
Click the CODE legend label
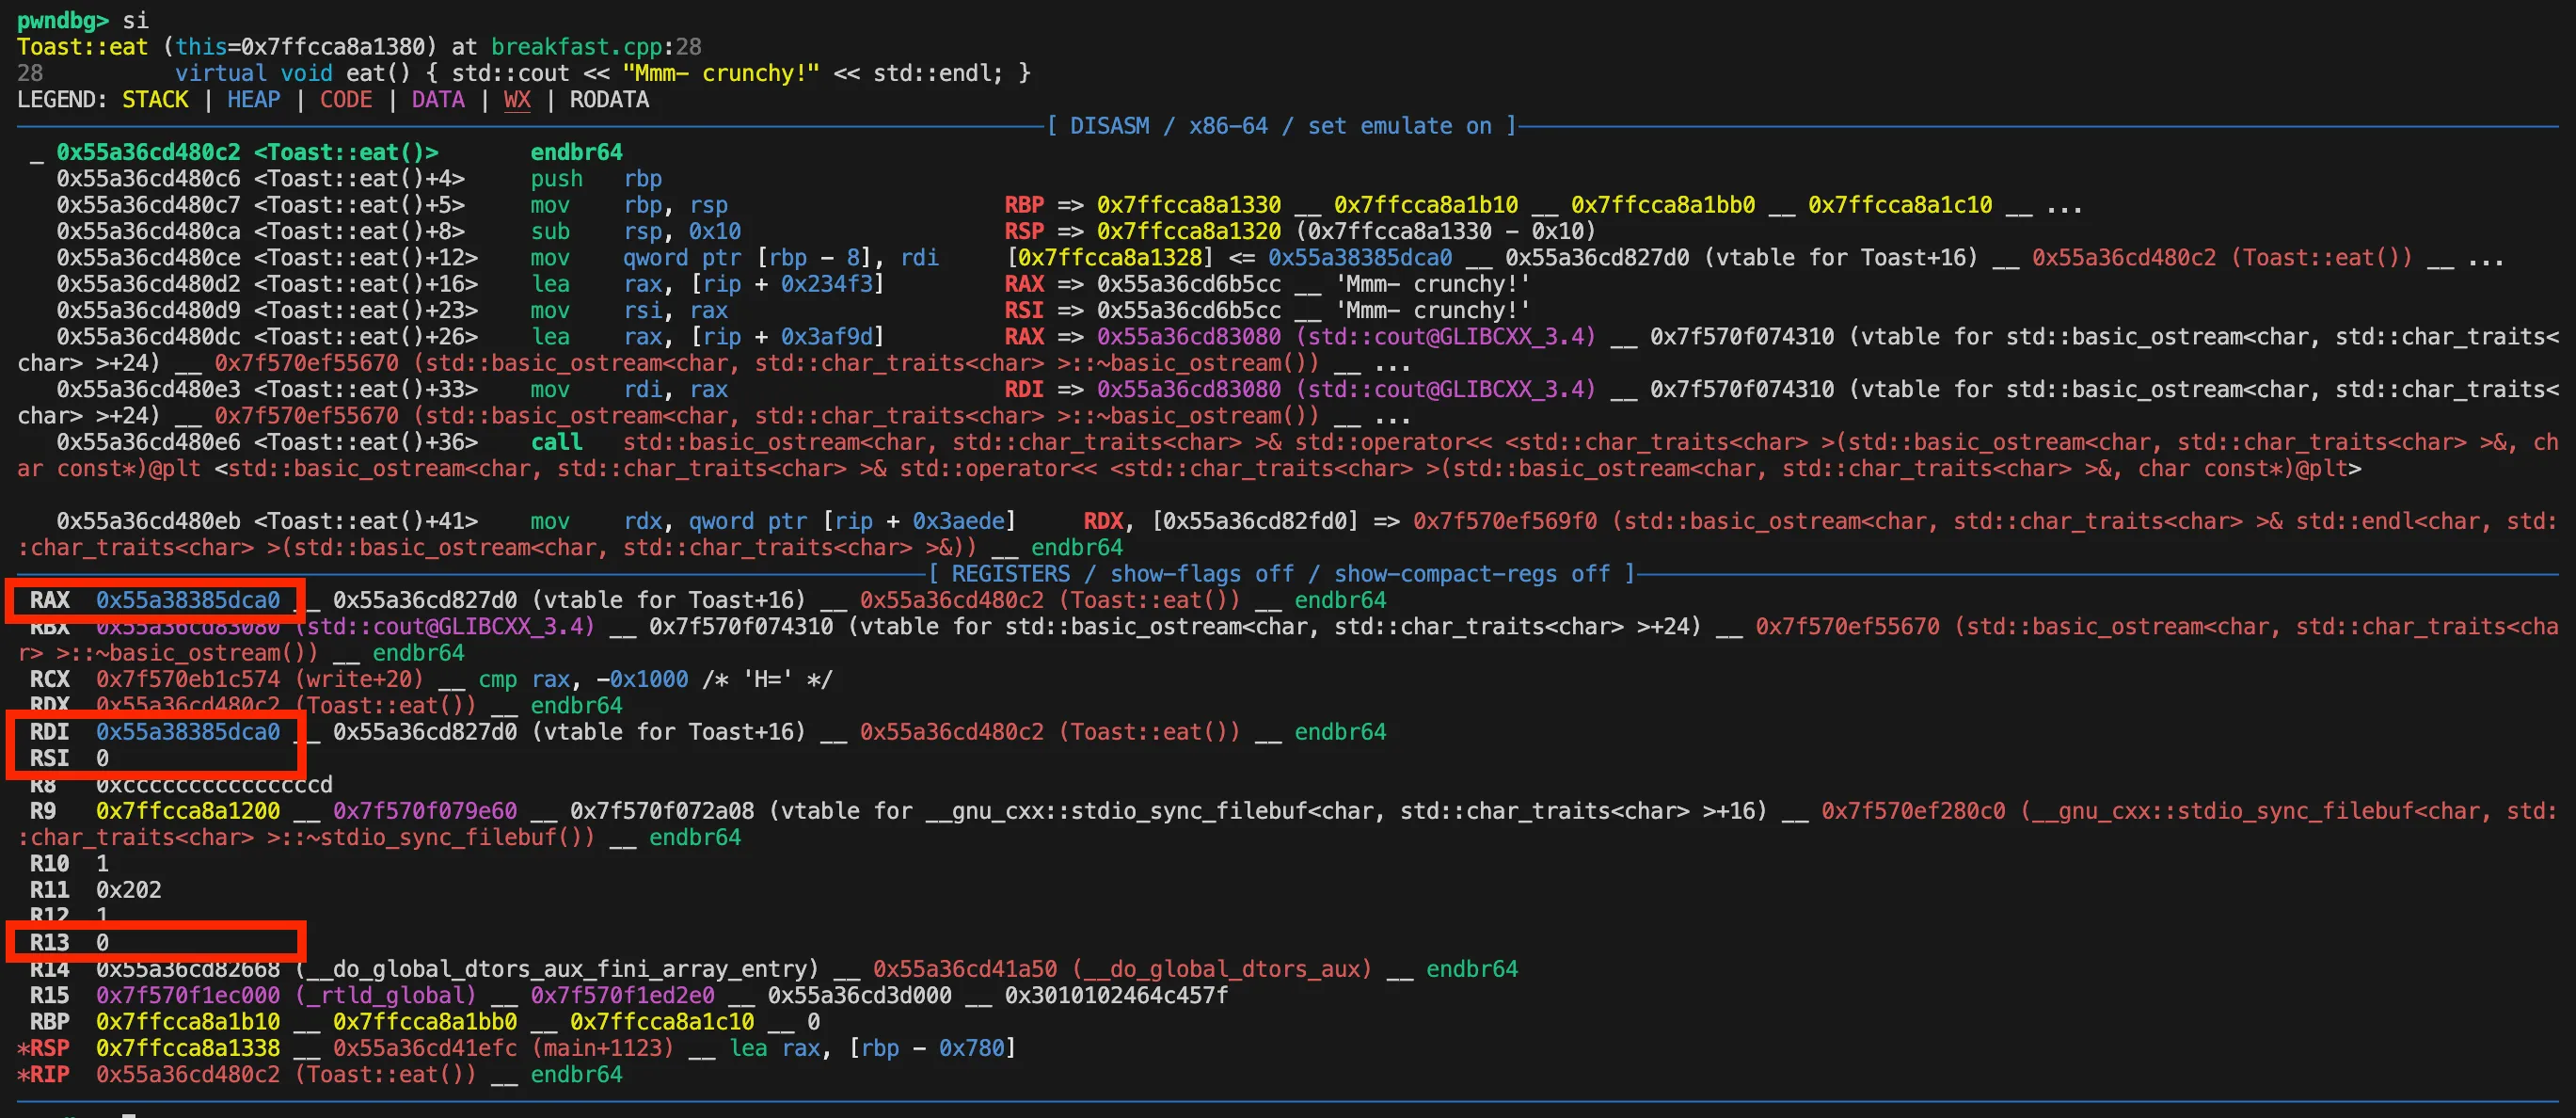click(x=346, y=100)
